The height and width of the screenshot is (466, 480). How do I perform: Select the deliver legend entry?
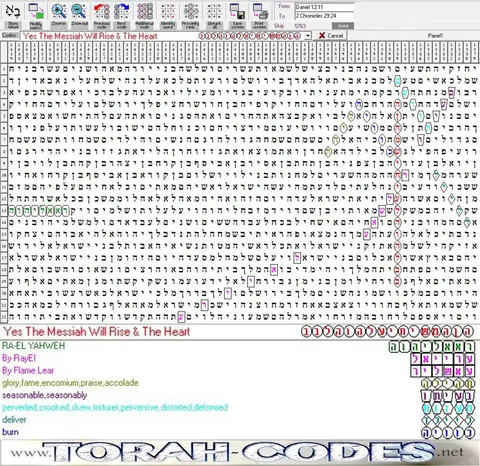pyautogui.click(x=14, y=420)
